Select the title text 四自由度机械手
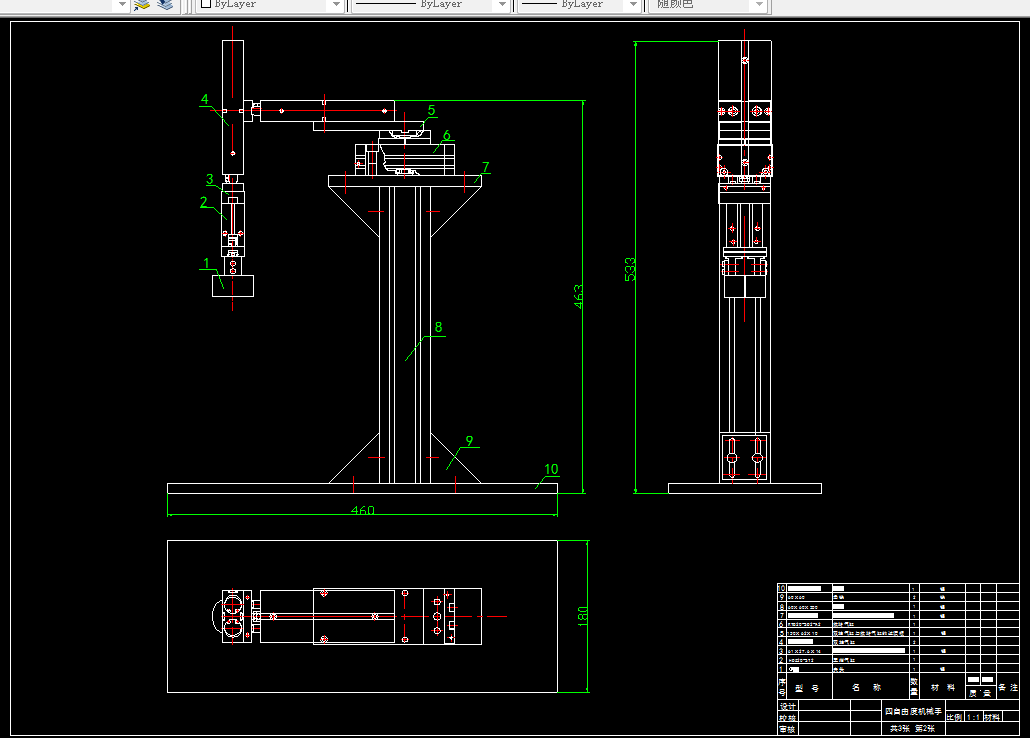1030x738 pixels. pyautogui.click(x=913, y=711)
